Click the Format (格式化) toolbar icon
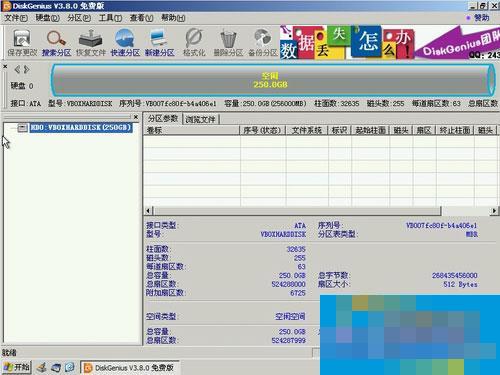Screen dimensions: 500x375 194,42
